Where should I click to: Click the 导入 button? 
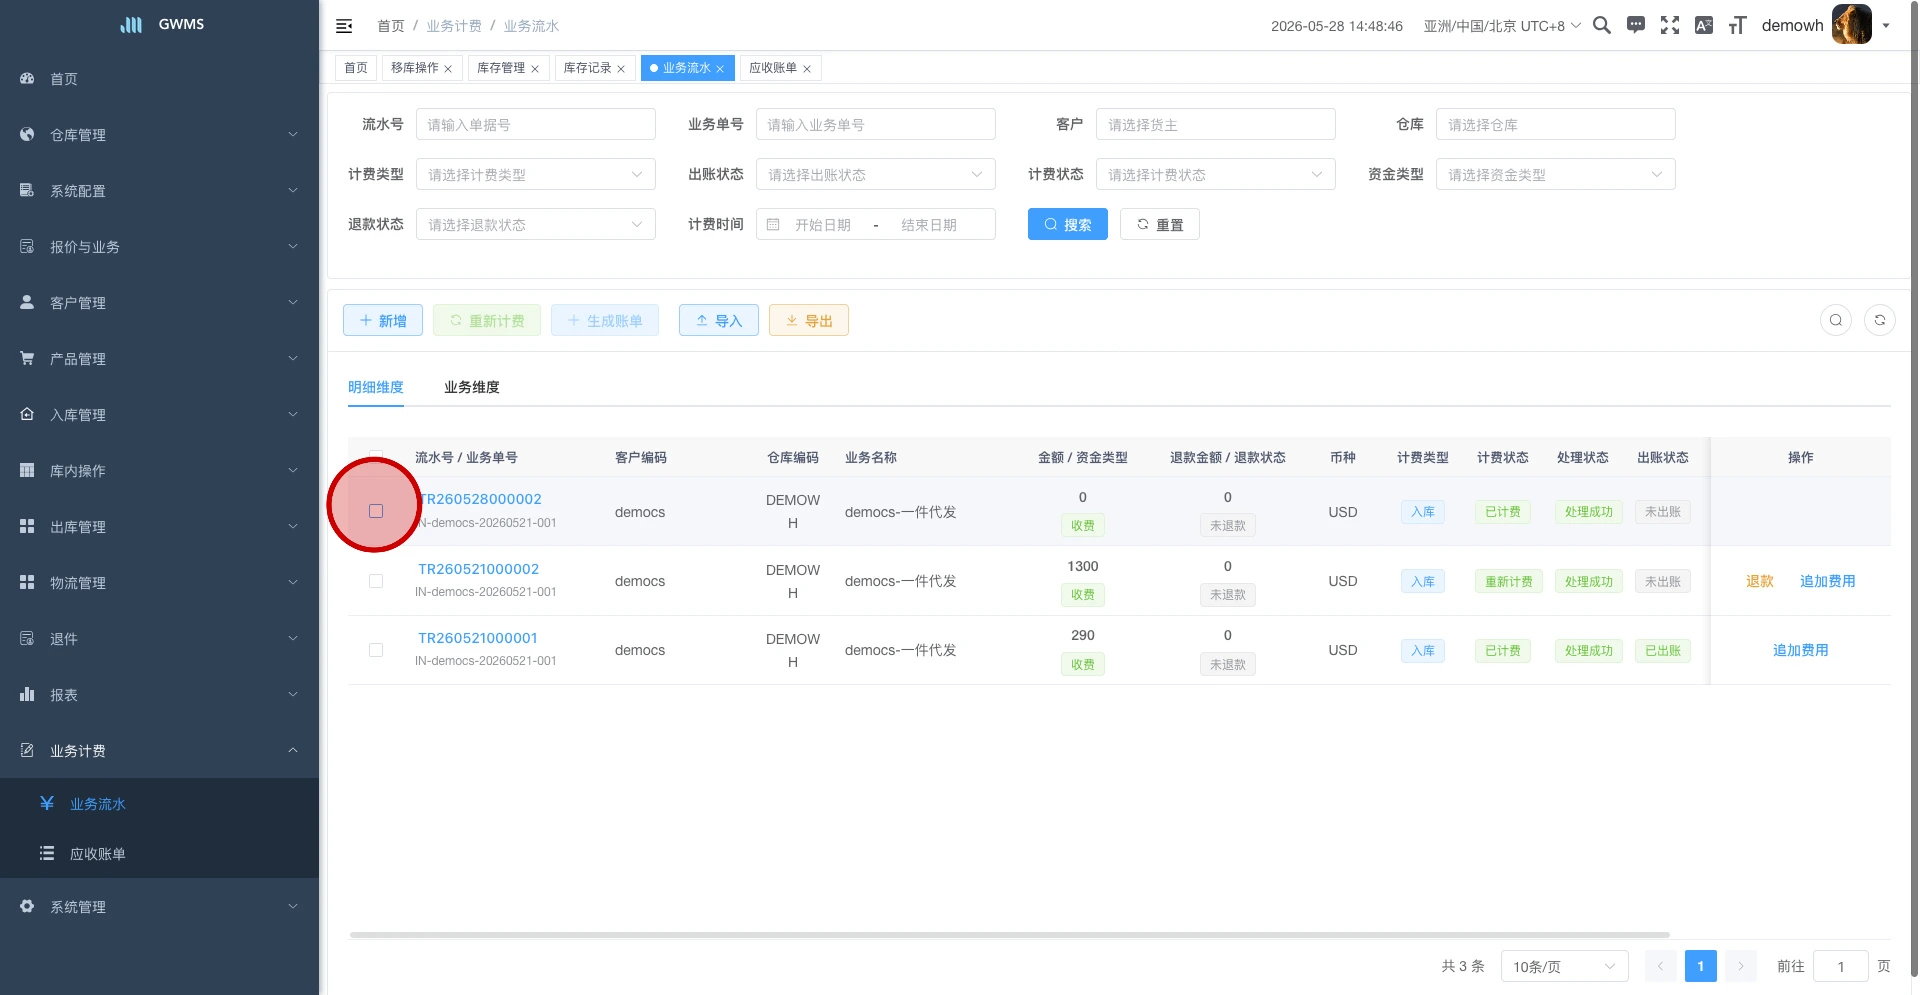pyautogui.click(x=719, y=321)
